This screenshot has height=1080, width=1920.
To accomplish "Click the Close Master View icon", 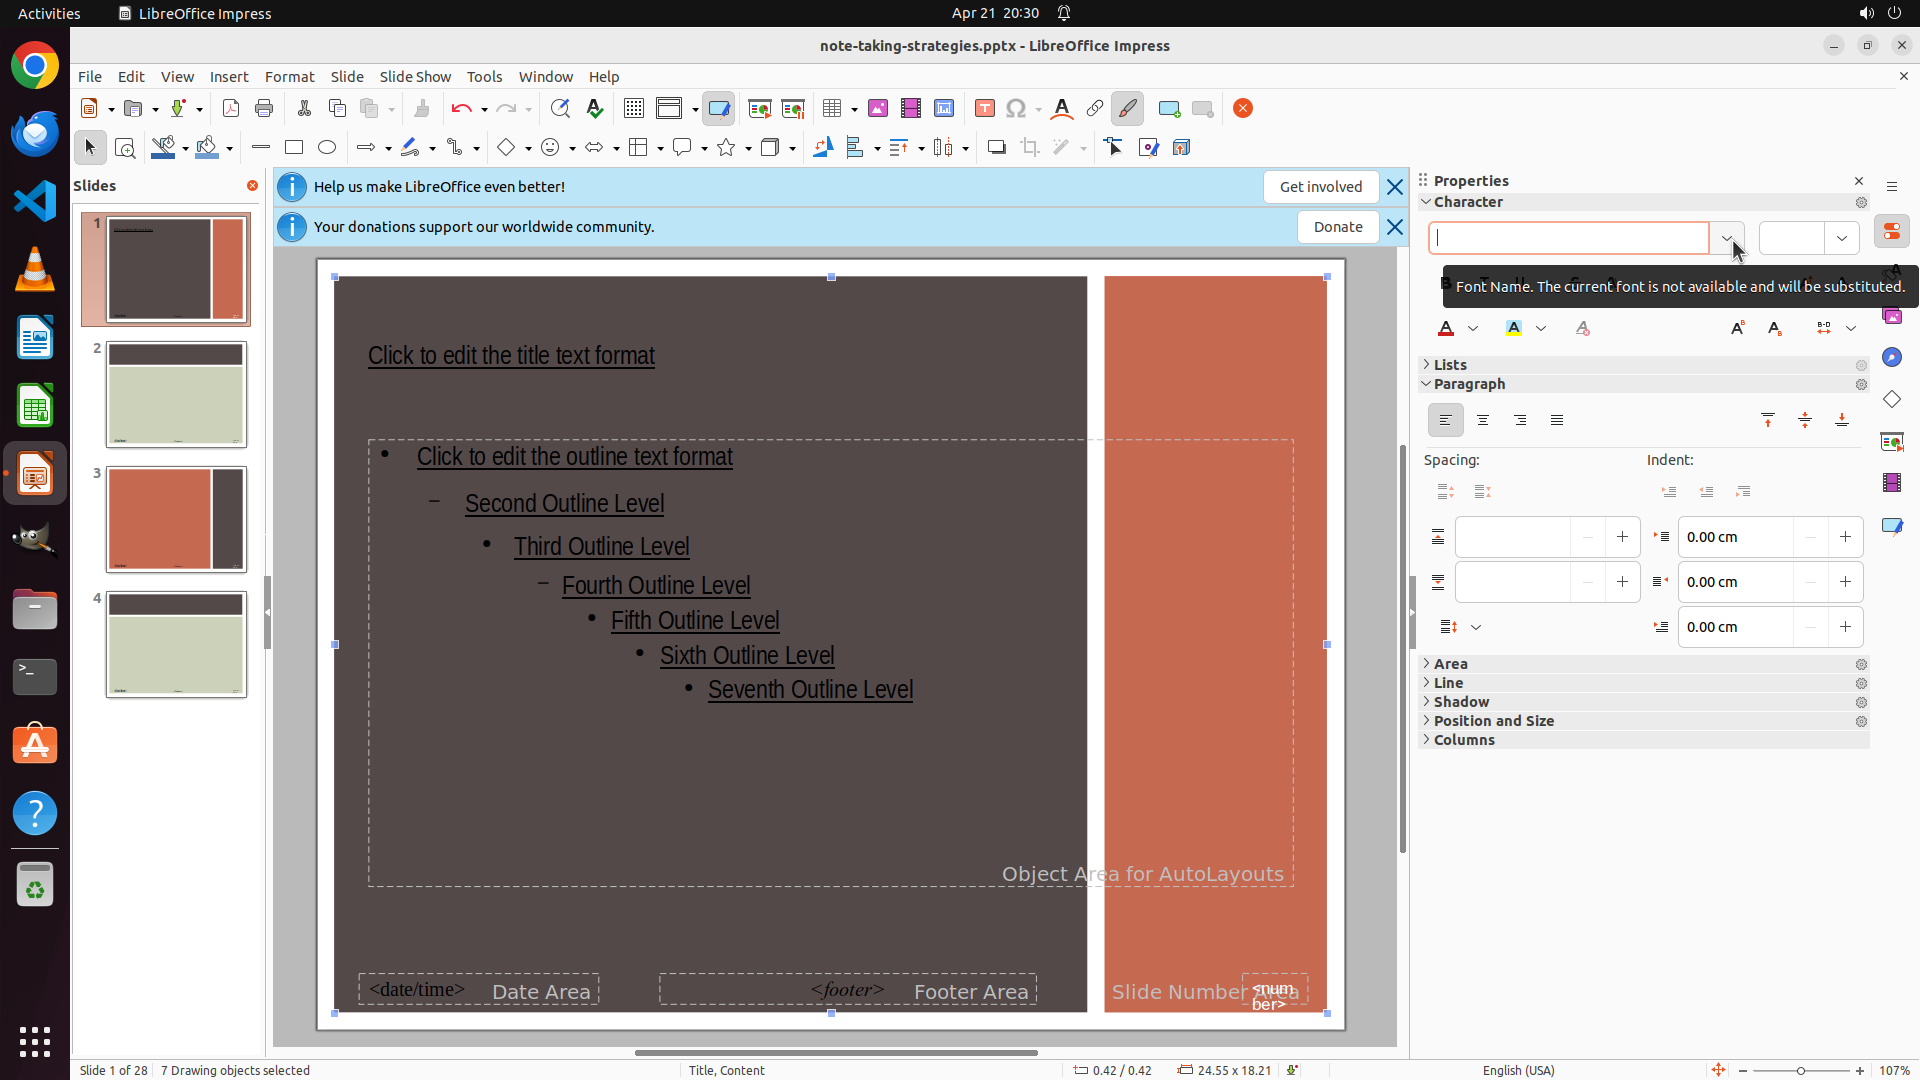I will click(1243, 109).
